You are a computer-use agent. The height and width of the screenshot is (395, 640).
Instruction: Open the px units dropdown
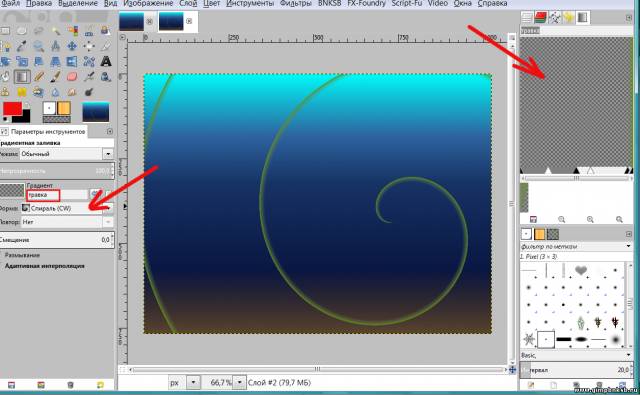[x=184, y=383]
